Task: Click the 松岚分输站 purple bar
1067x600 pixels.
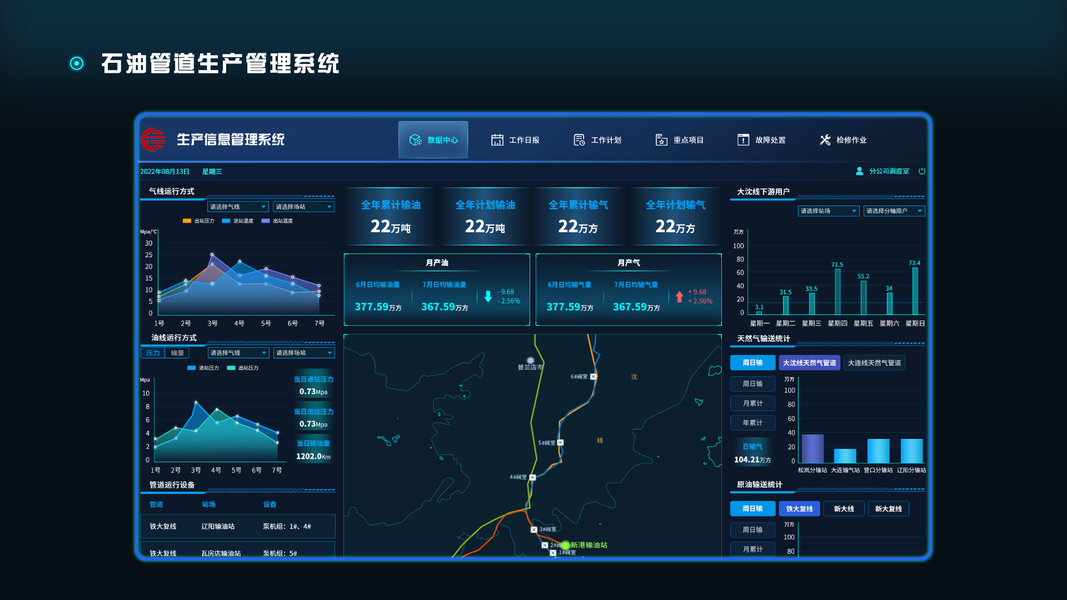Action: (812, 448)
